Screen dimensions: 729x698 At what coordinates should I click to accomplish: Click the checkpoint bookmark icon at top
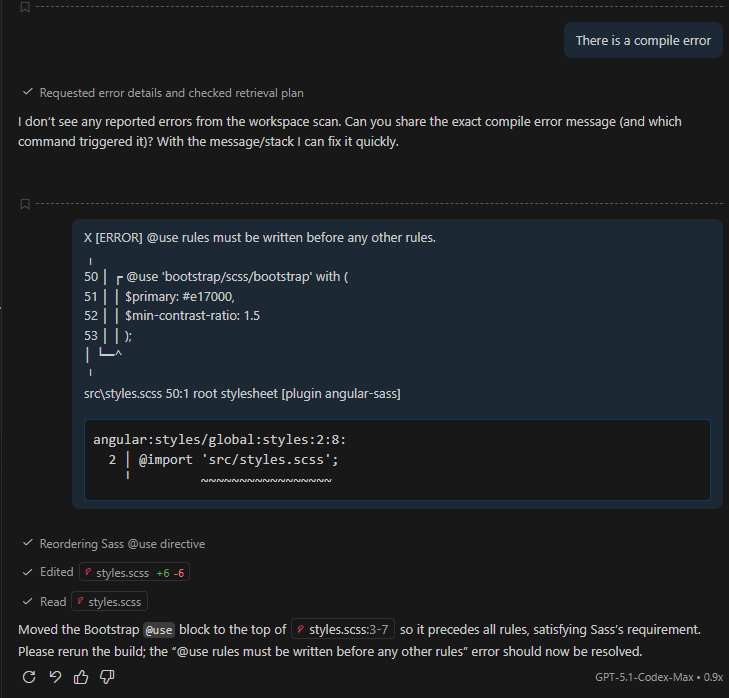(x=25, y=7)
